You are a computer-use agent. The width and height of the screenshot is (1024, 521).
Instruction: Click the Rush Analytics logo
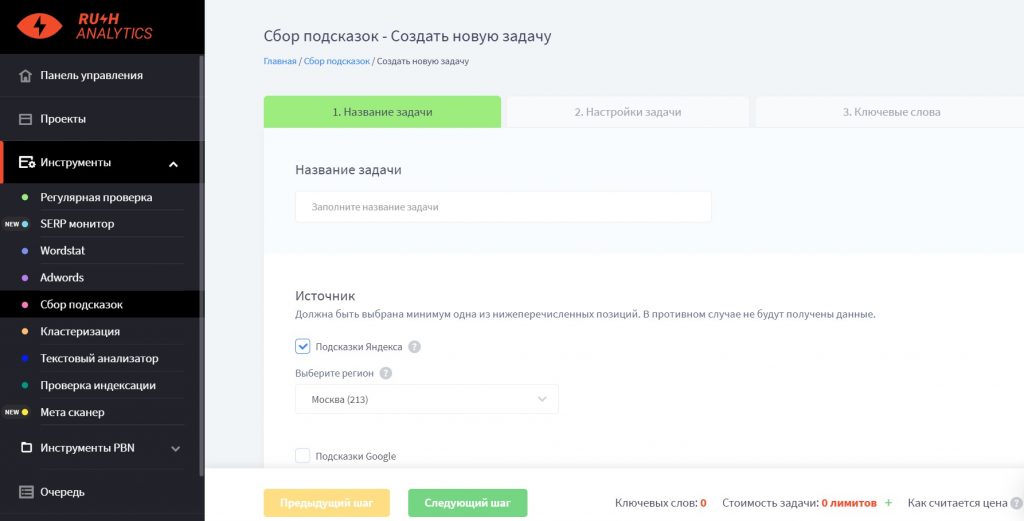click(x=84, y=25)
